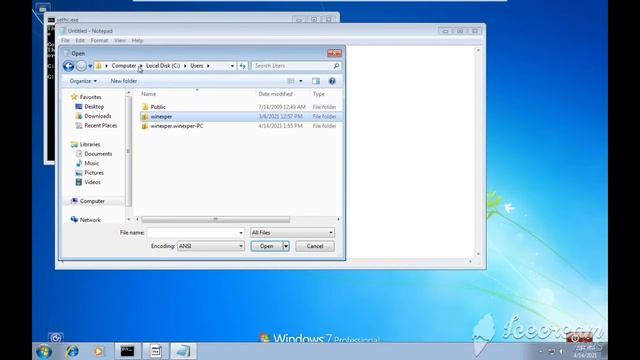Expand arrow after Users in breadcrumb

(208, 66)
